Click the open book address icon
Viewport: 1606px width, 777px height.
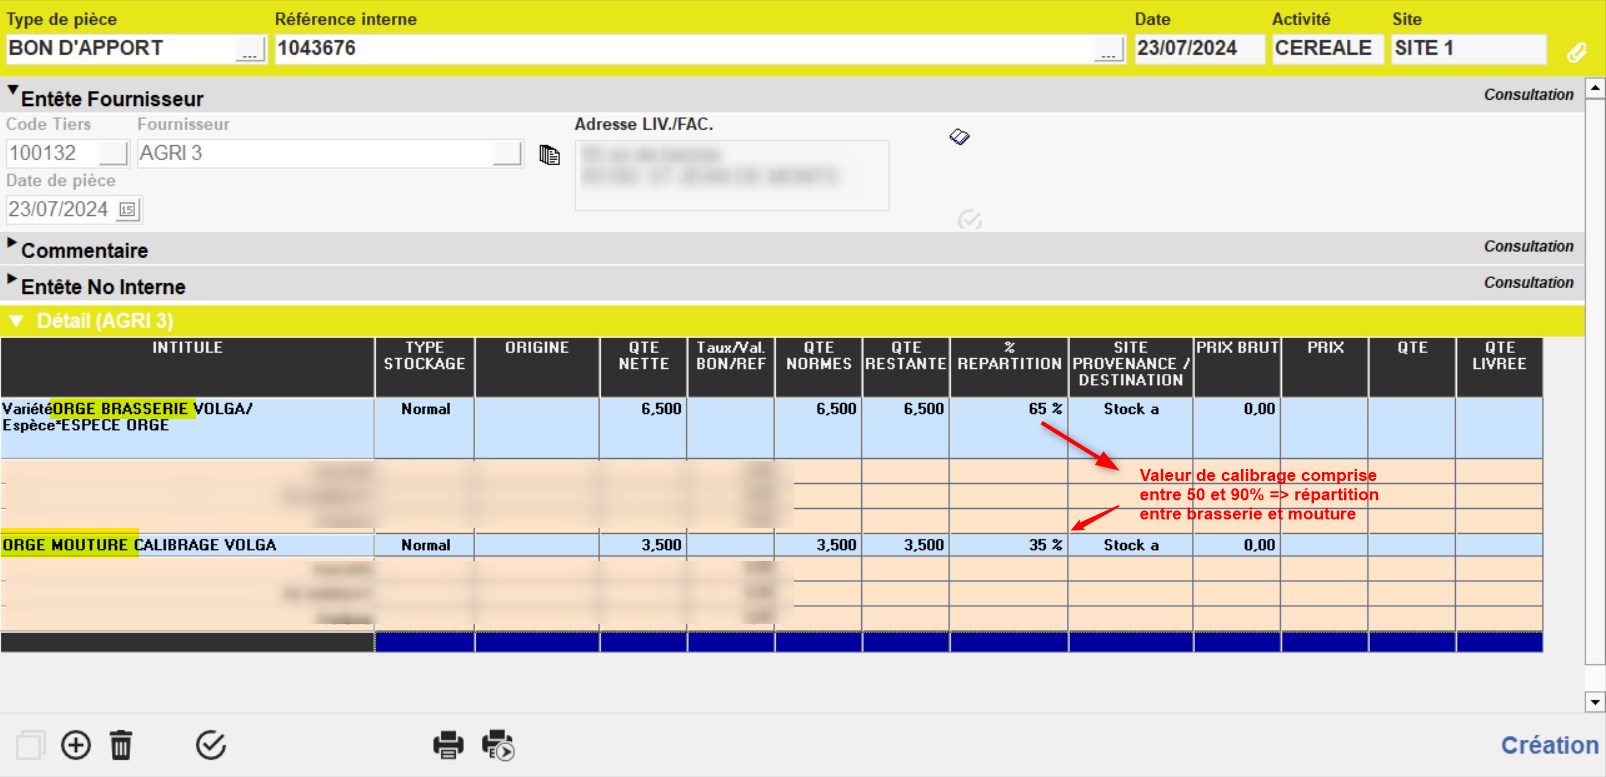[x=959, y=137]
